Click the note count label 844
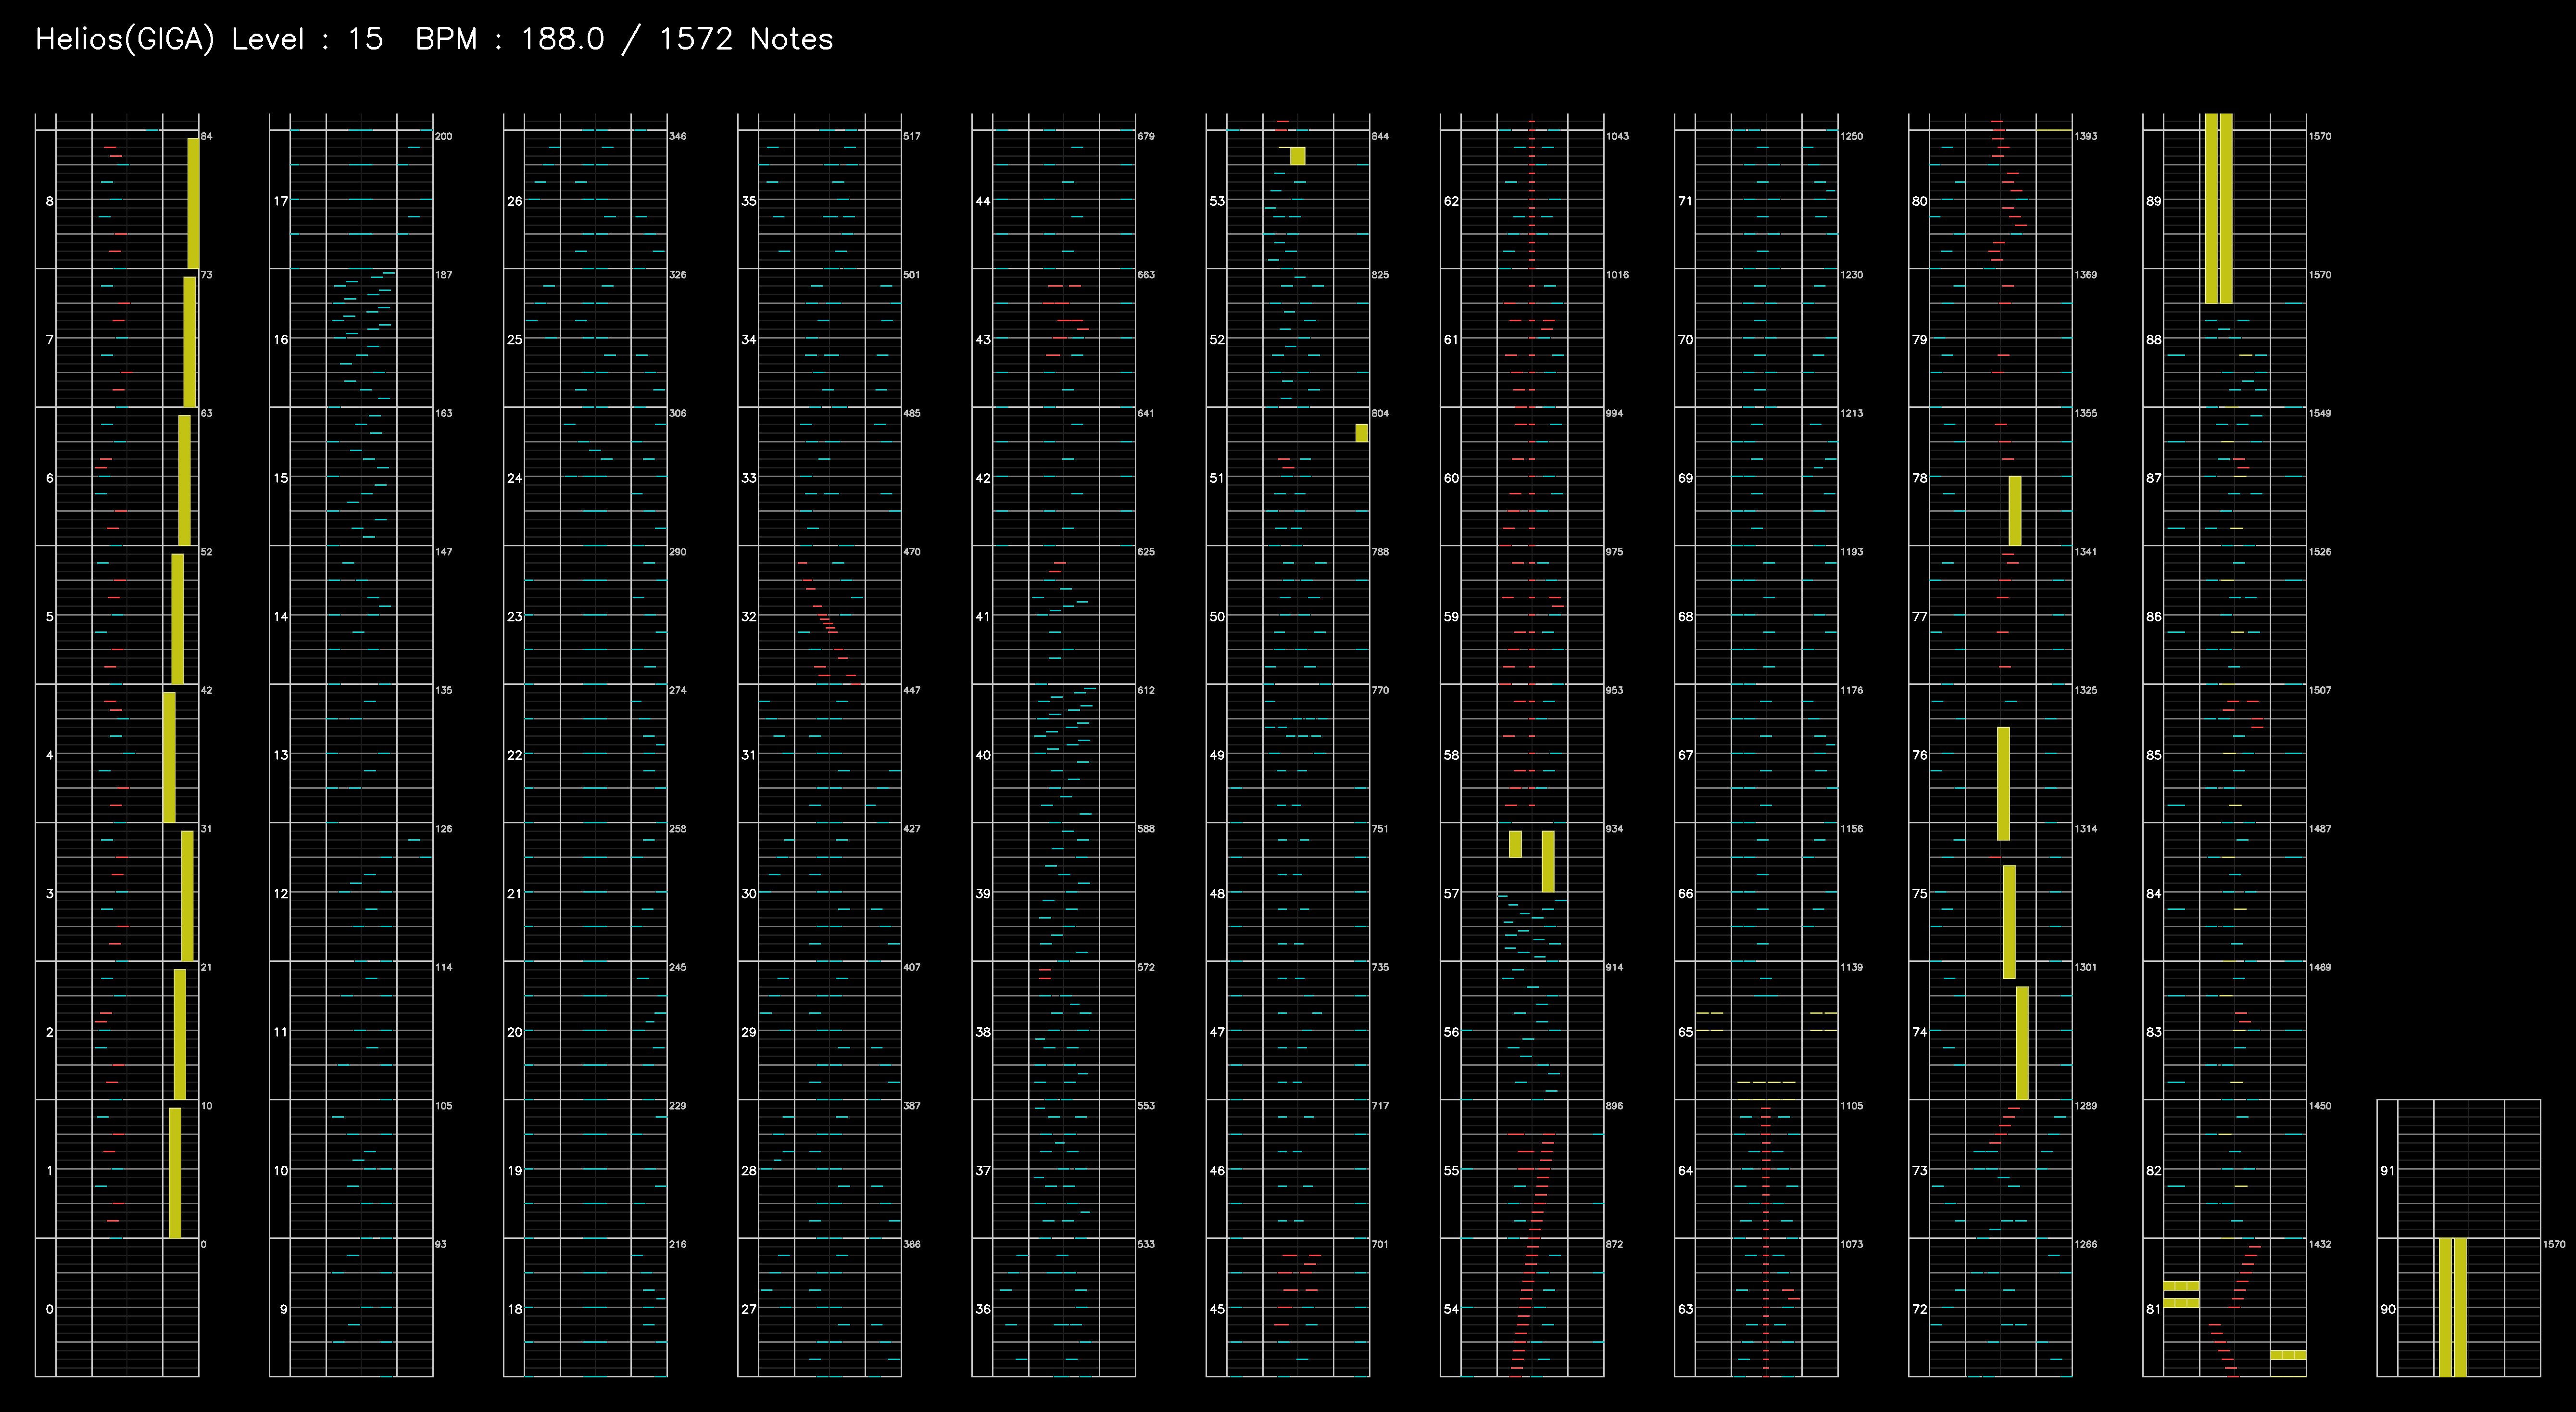Screen dimensions: 2576x1412 pyautogui.click(x=1380, y=136)
